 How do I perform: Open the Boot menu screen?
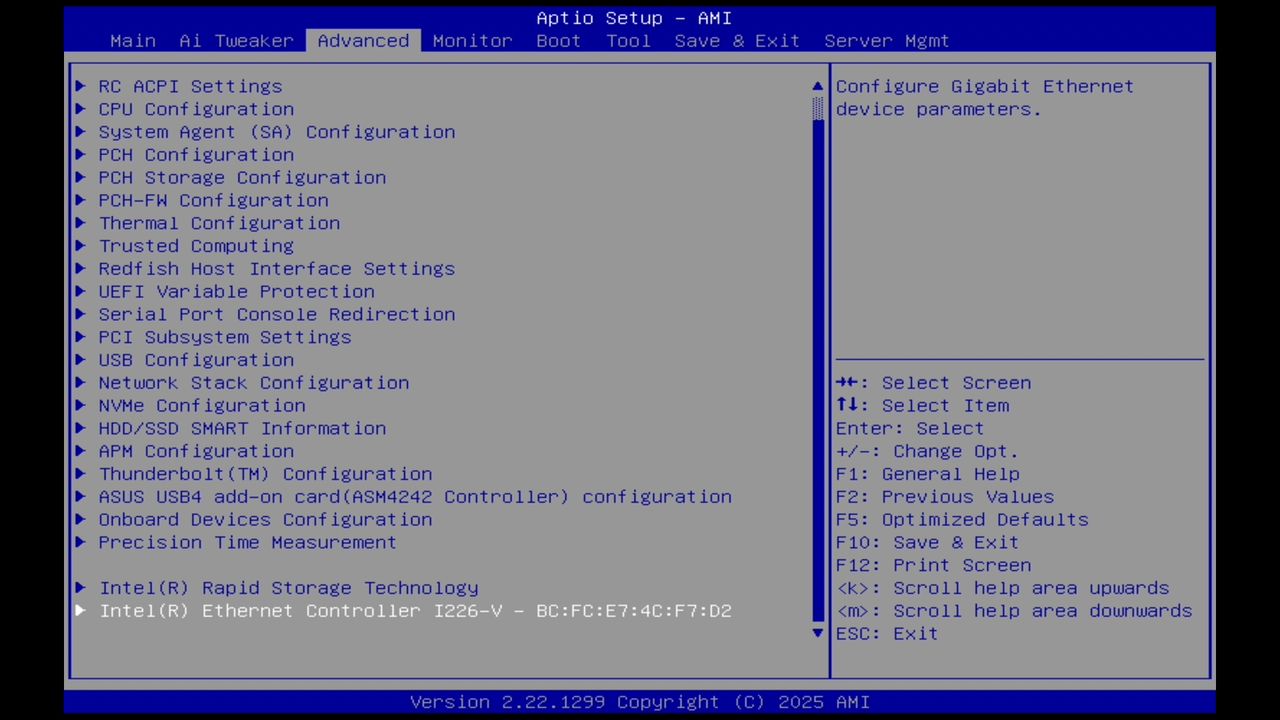tap(558, 40)
